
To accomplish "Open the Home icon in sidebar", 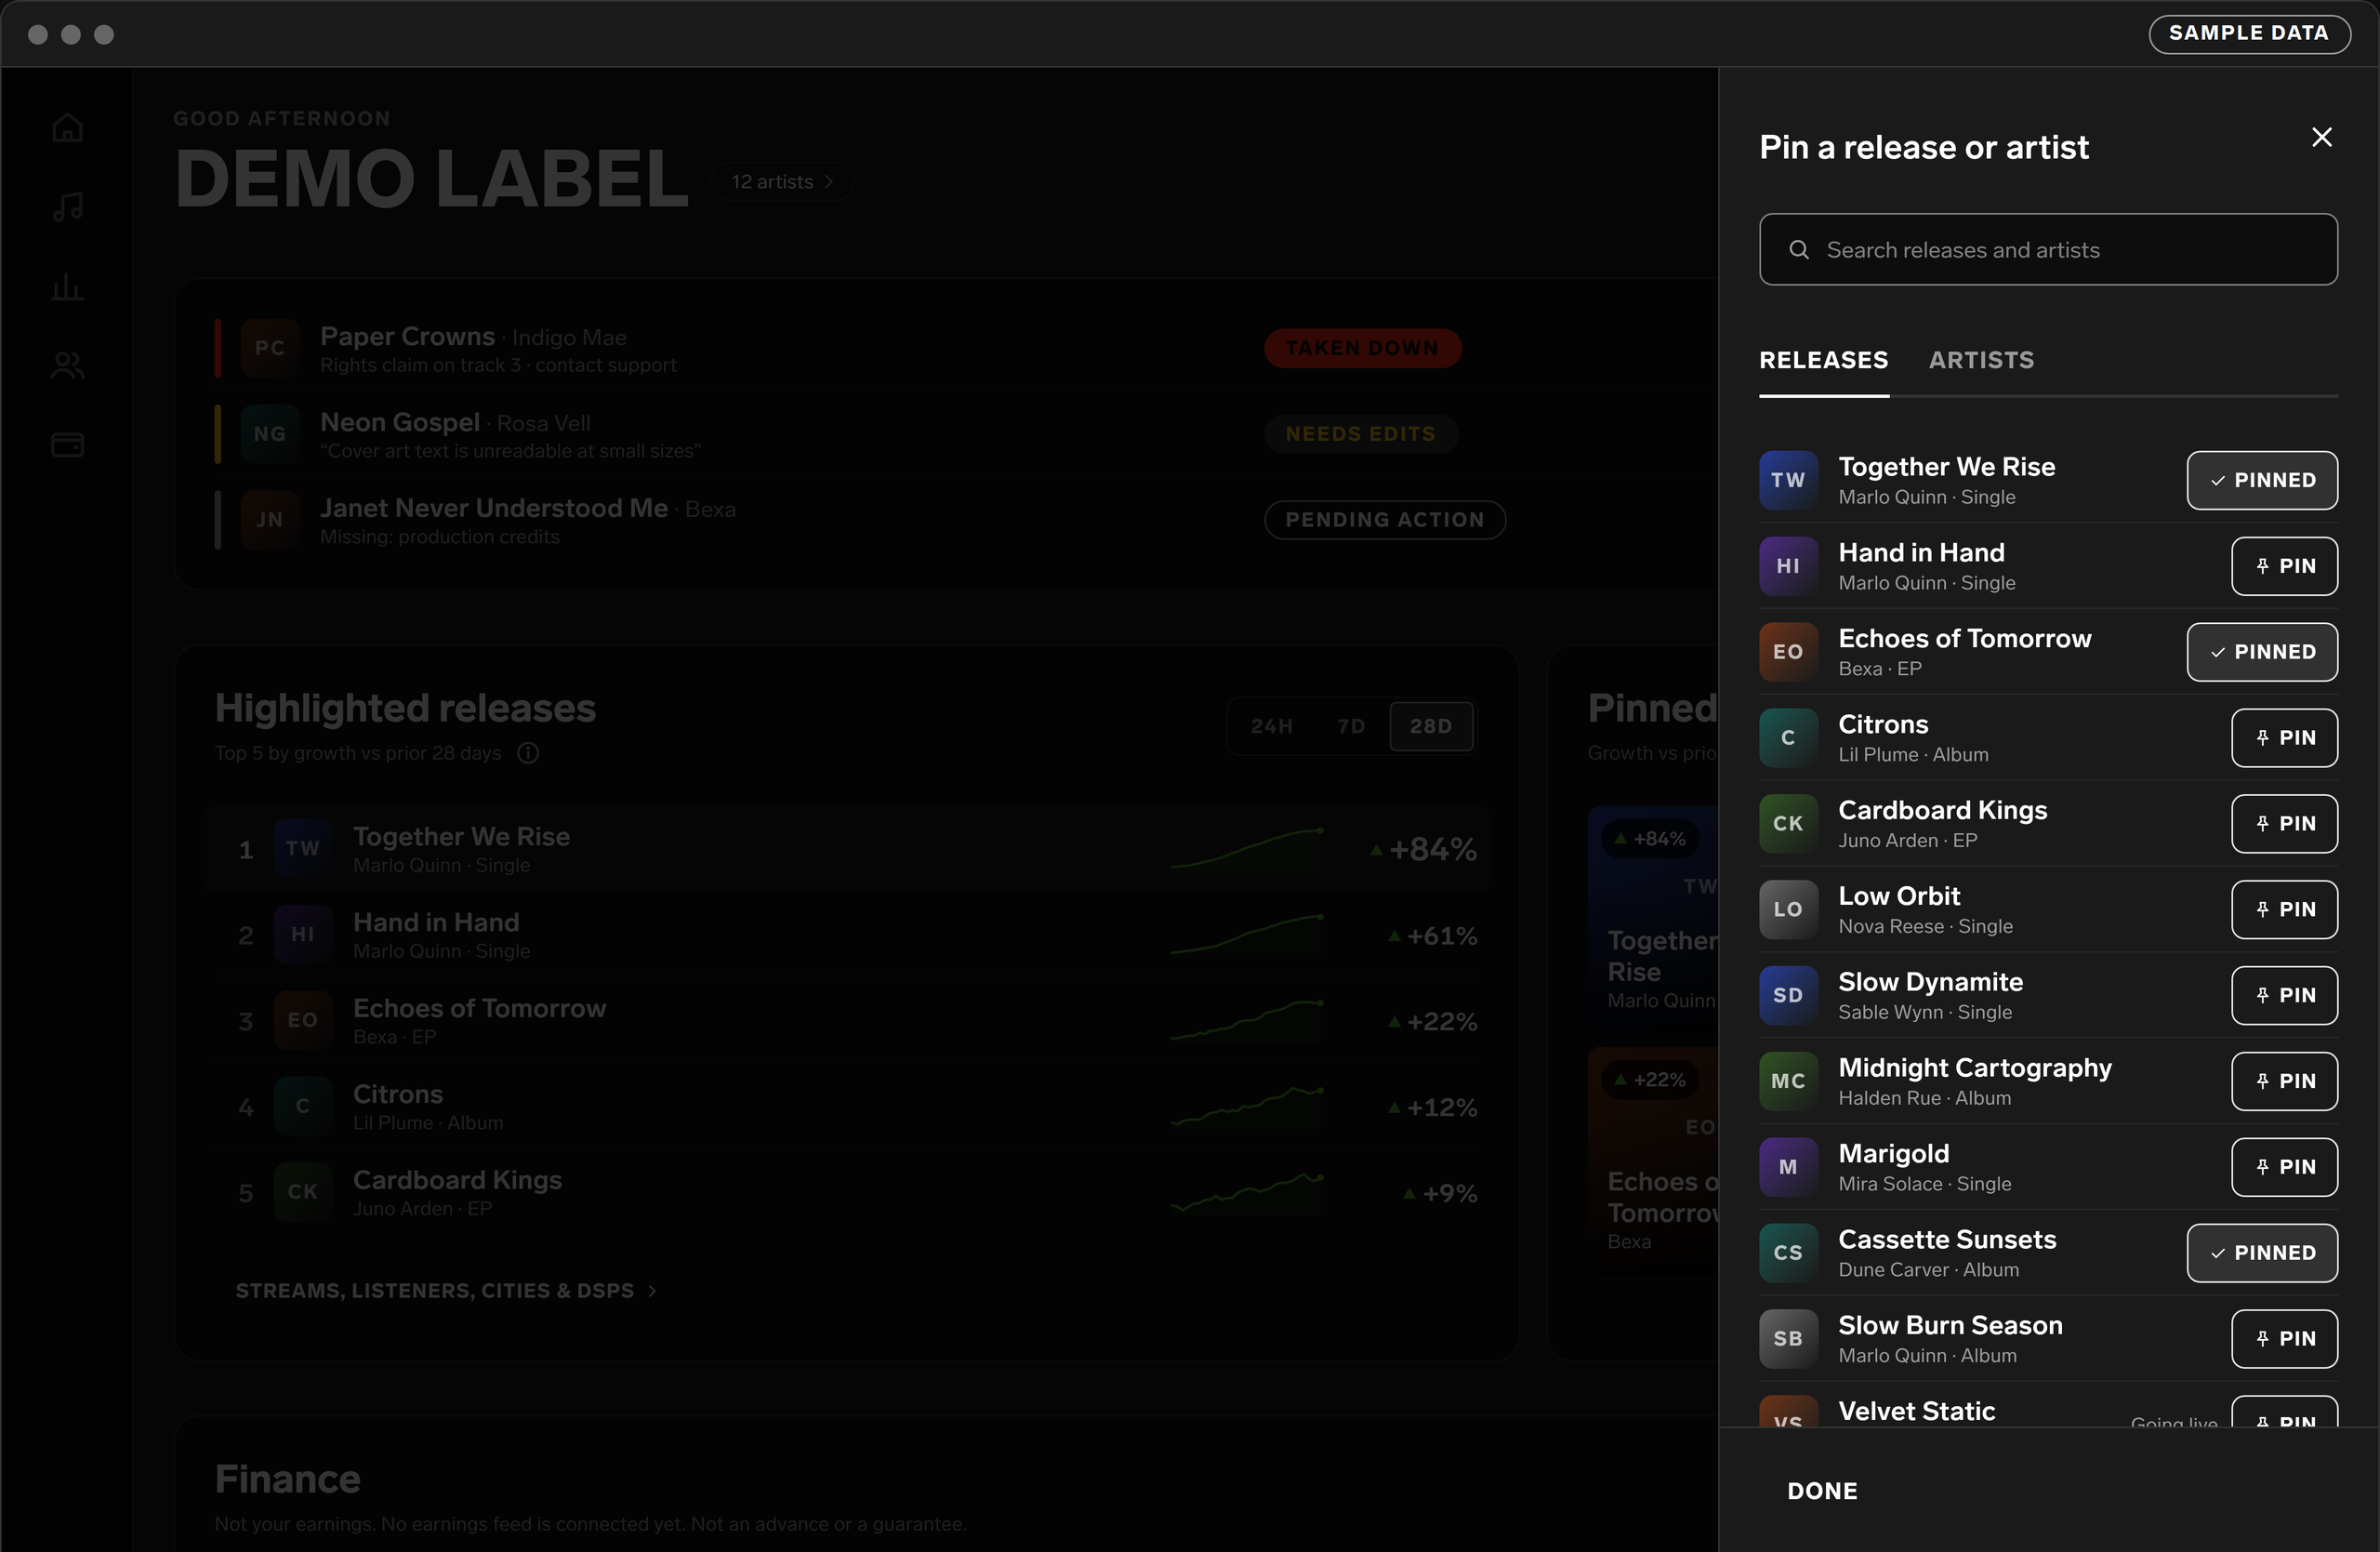I will point(67,127).
